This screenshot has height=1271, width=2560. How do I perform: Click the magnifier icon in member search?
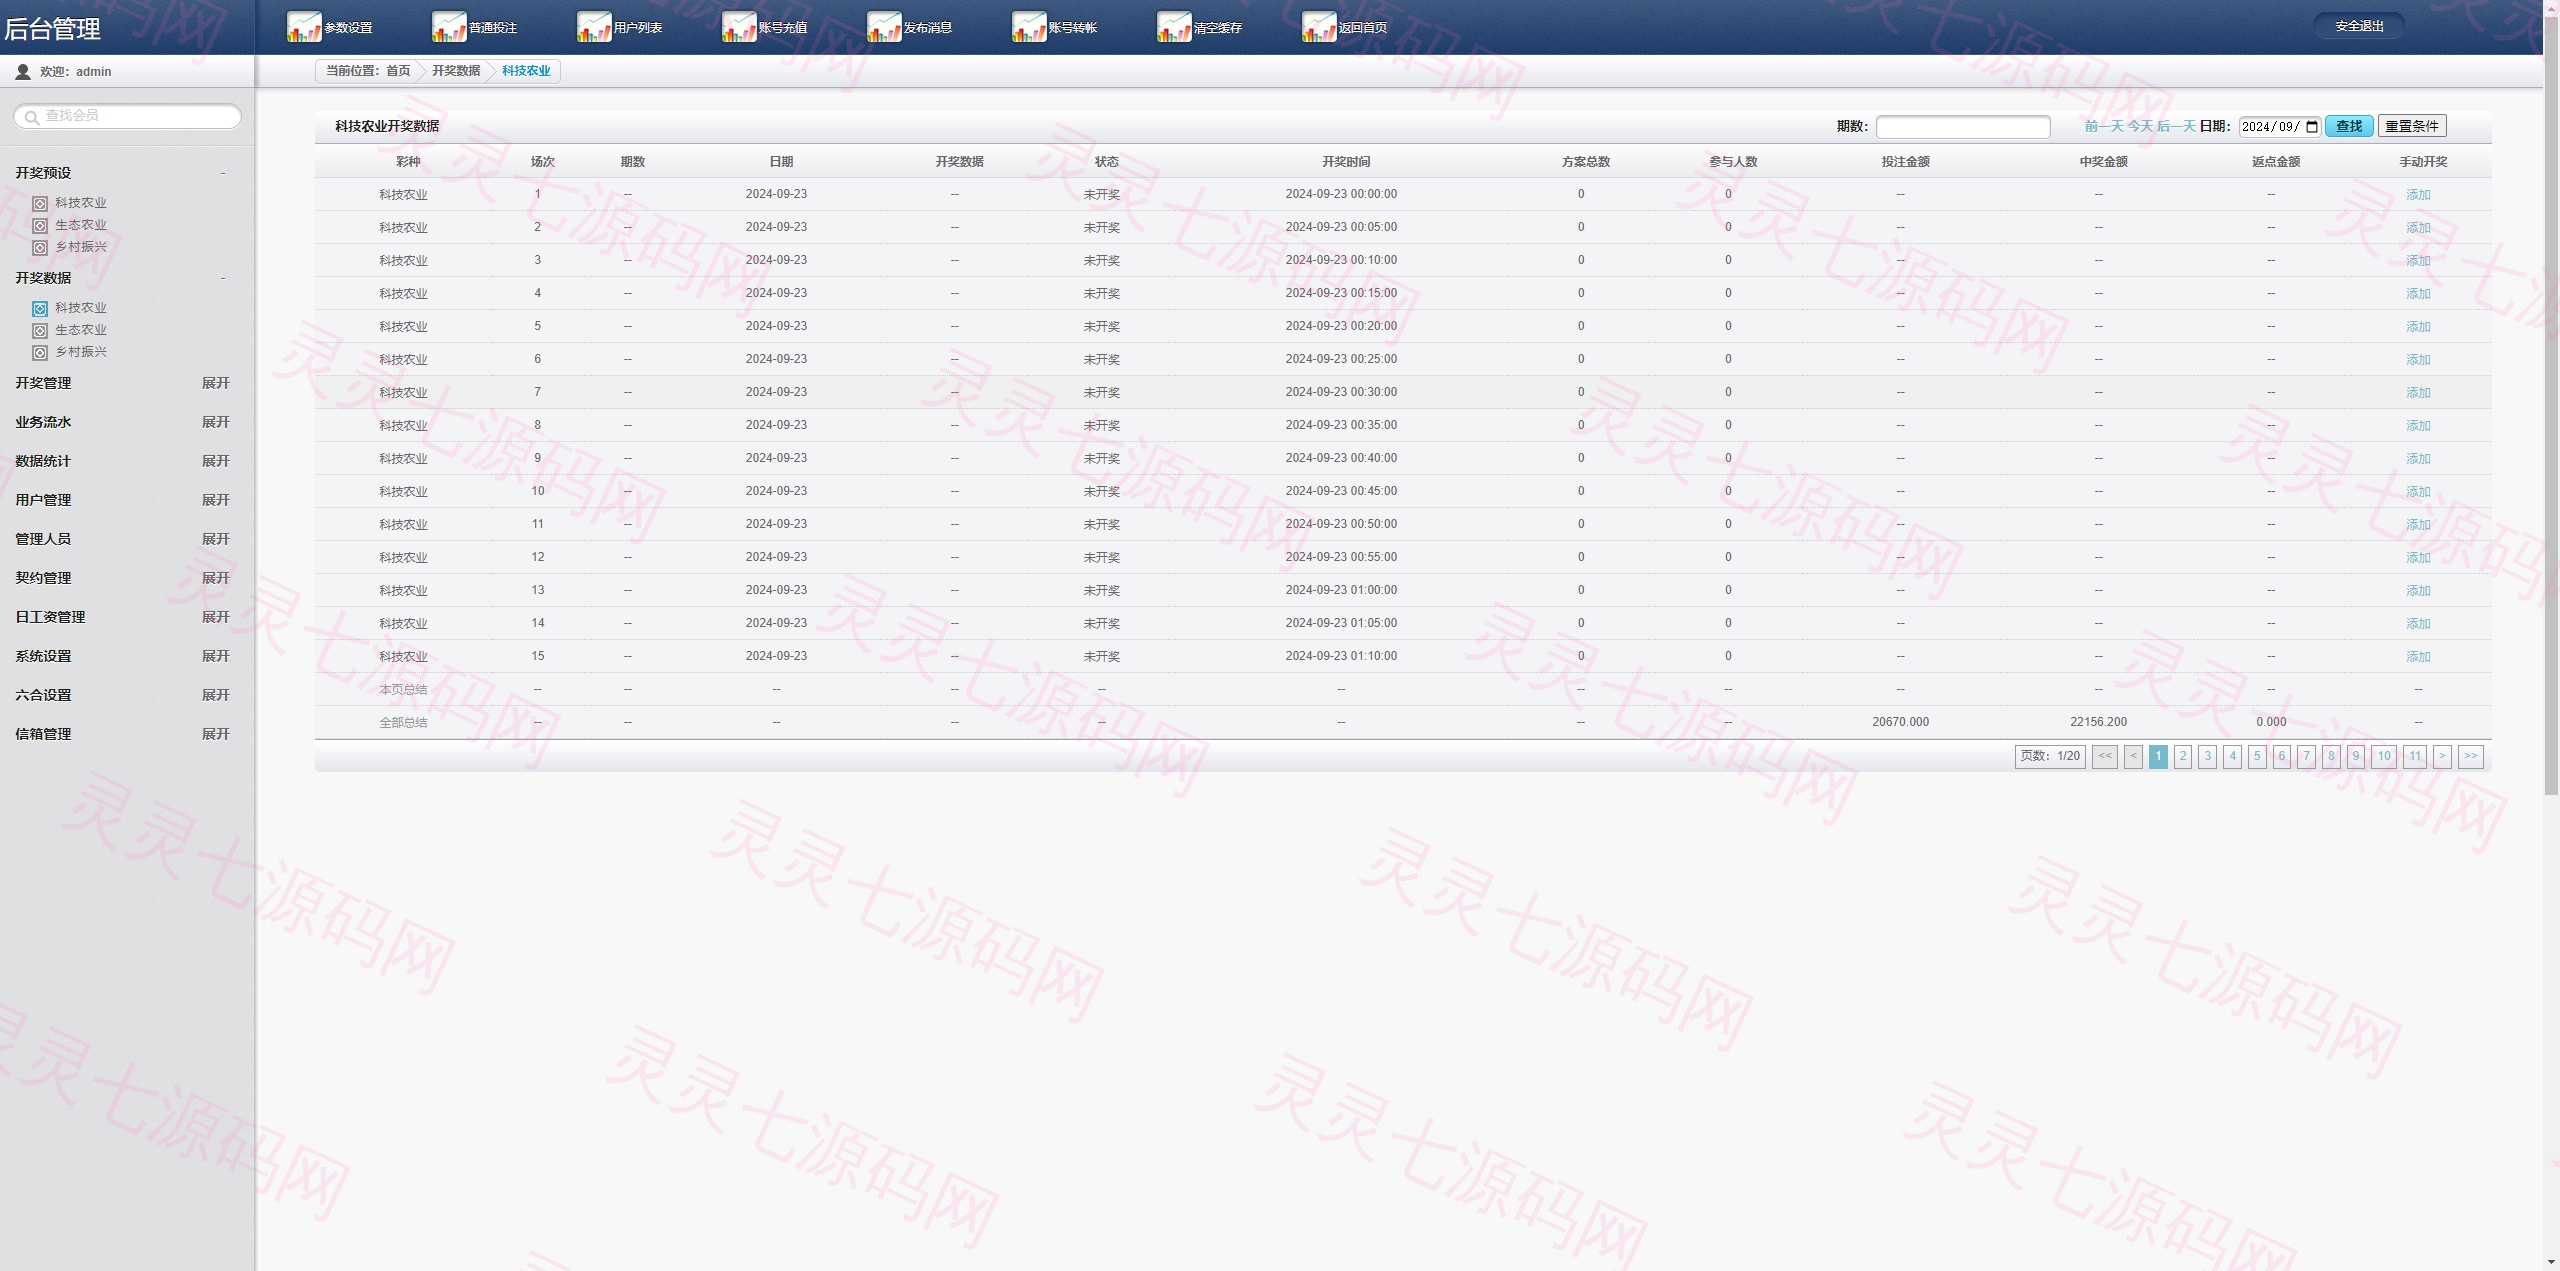(32, 117)
